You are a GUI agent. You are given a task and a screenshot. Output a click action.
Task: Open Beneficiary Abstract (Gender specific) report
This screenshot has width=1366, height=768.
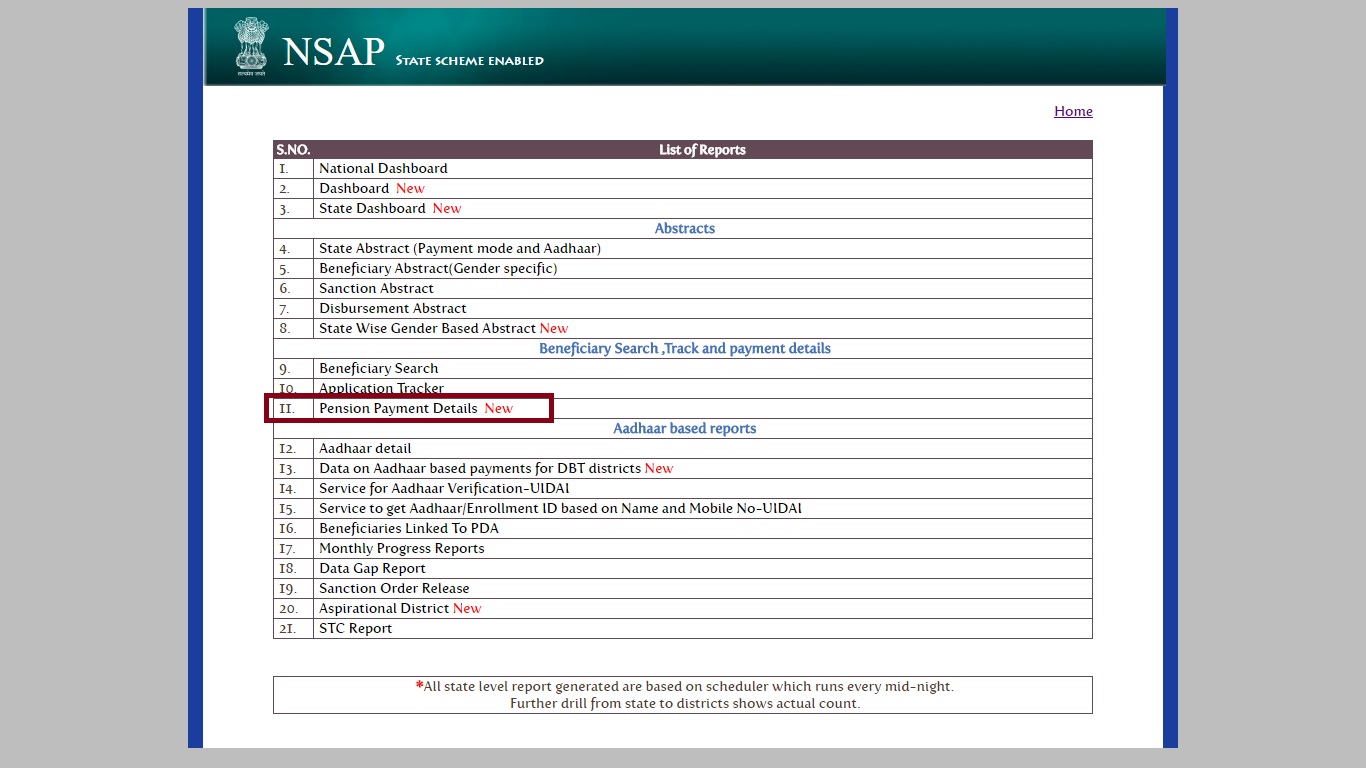[x=437, y=269]
